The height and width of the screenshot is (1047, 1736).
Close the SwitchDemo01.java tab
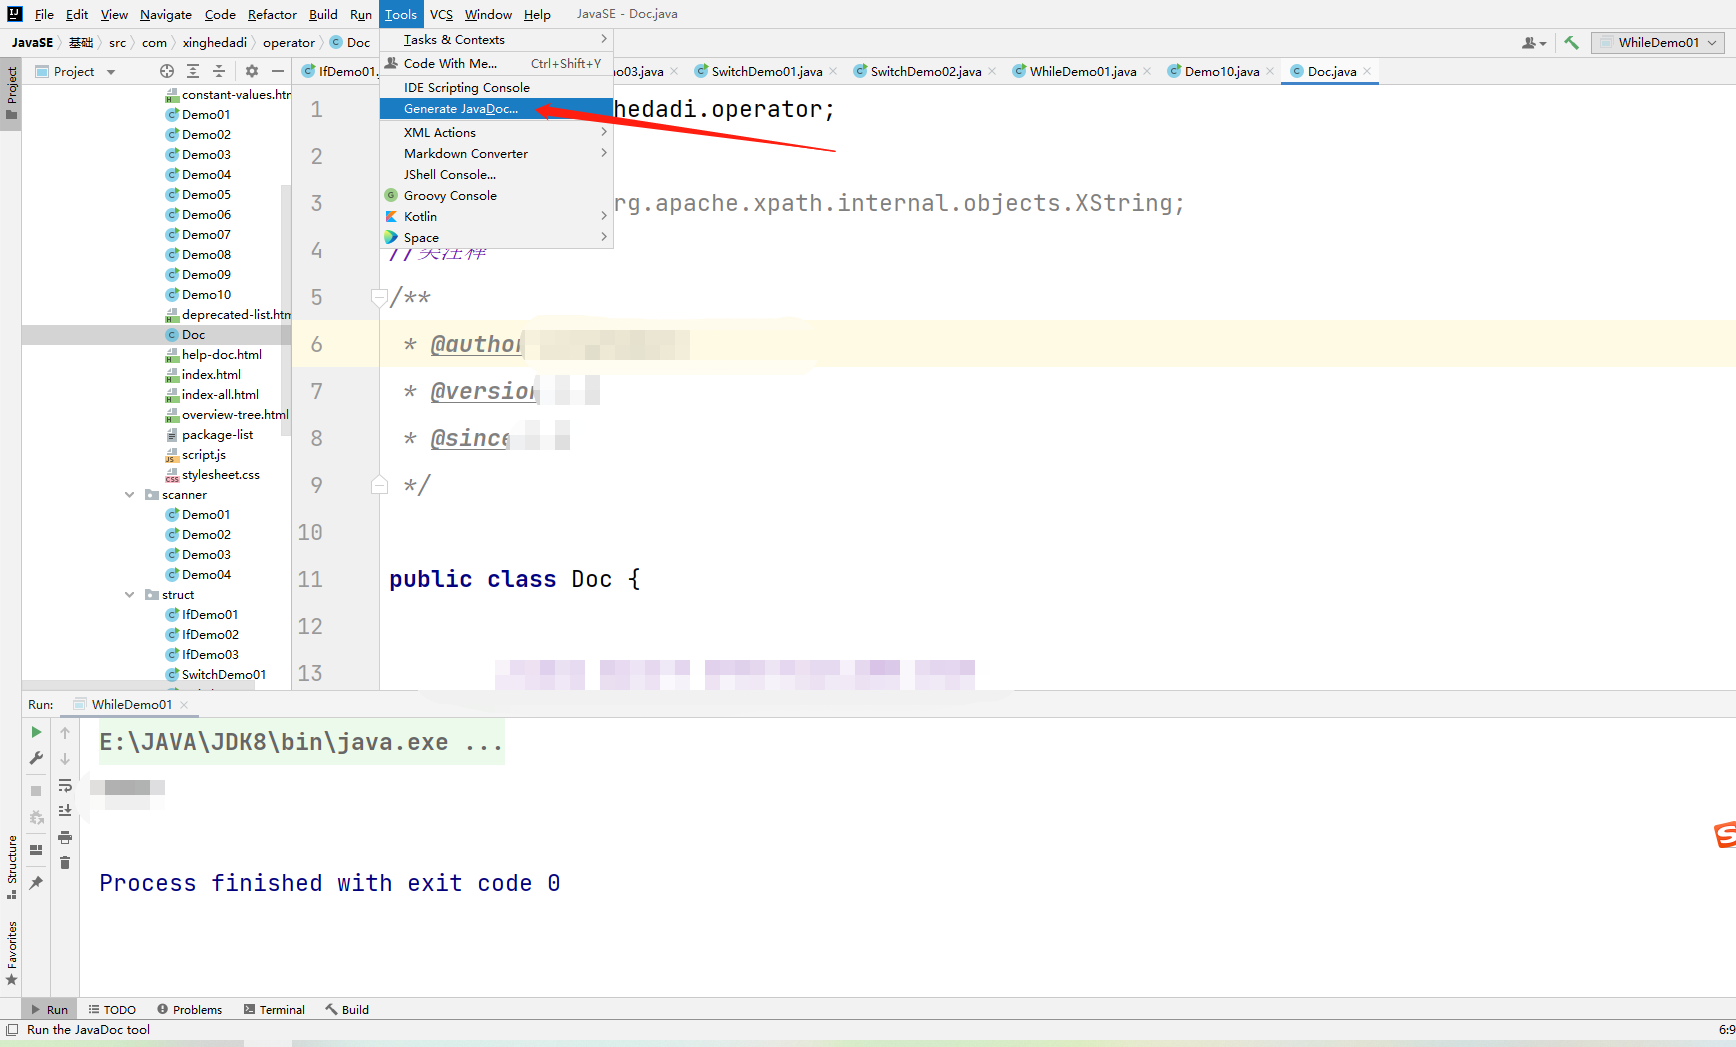pyautogui.click(x=833, y=71)
